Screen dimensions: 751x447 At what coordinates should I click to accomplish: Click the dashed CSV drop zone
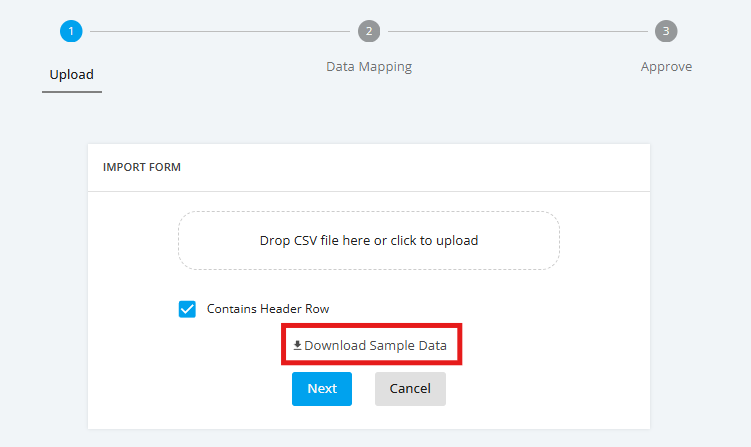point(369,241)
